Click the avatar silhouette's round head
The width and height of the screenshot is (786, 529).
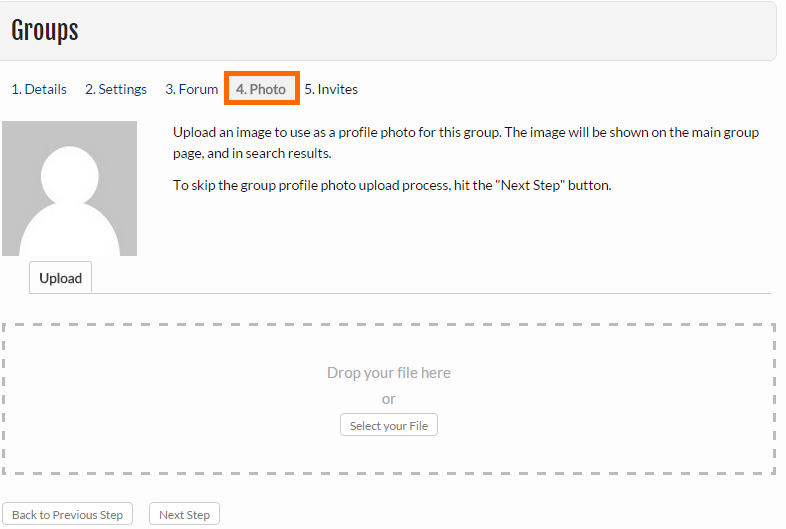(x=69, y=175)
